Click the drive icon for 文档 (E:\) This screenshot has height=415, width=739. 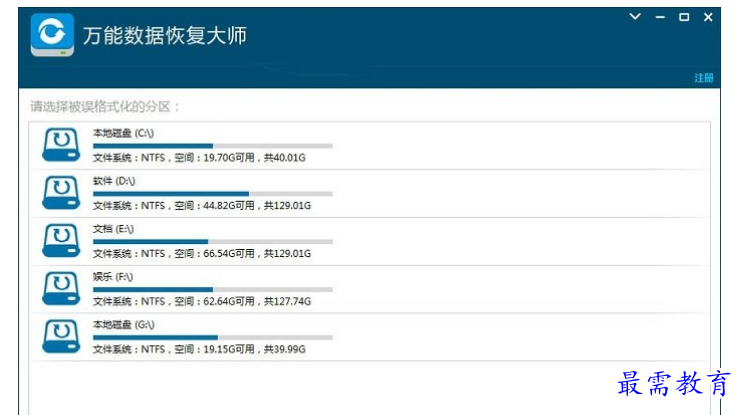(61, 241)
